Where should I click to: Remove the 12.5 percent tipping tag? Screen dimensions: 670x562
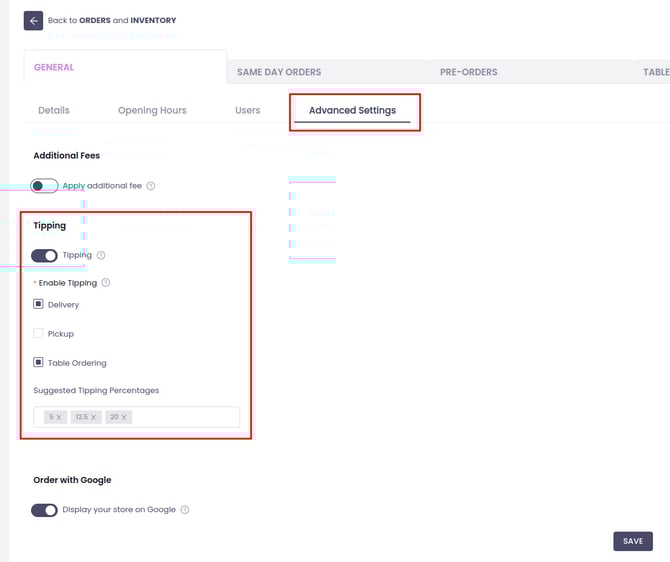click(x=94, y=417)
